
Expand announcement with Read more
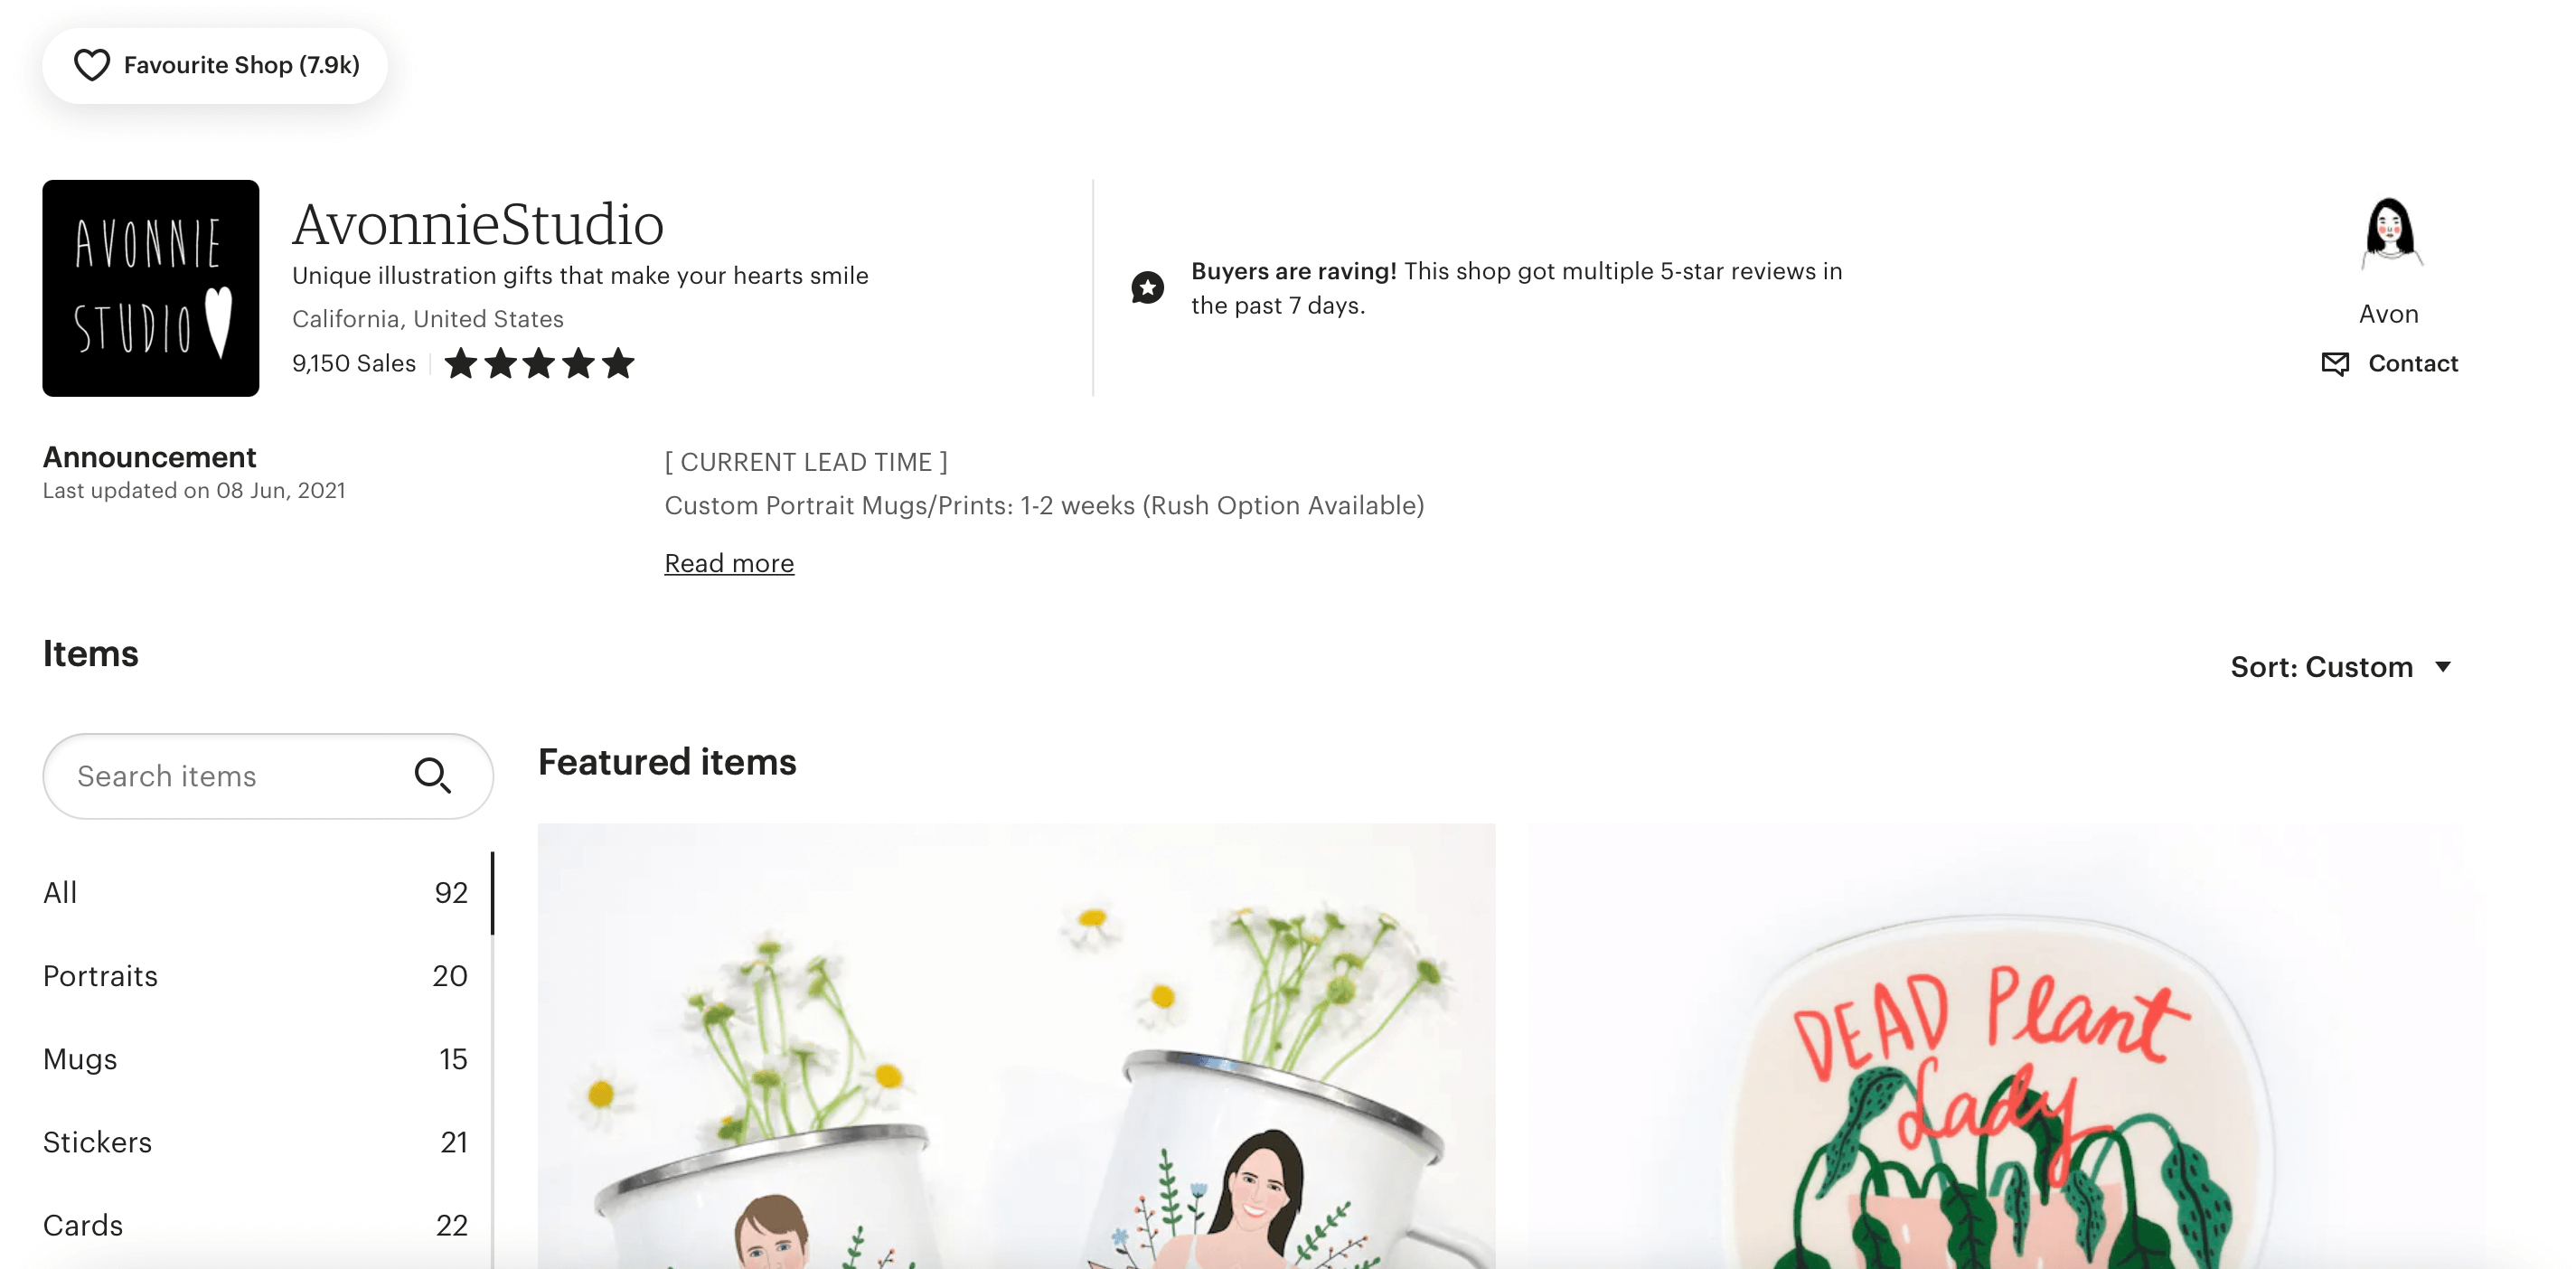[729, 563]
